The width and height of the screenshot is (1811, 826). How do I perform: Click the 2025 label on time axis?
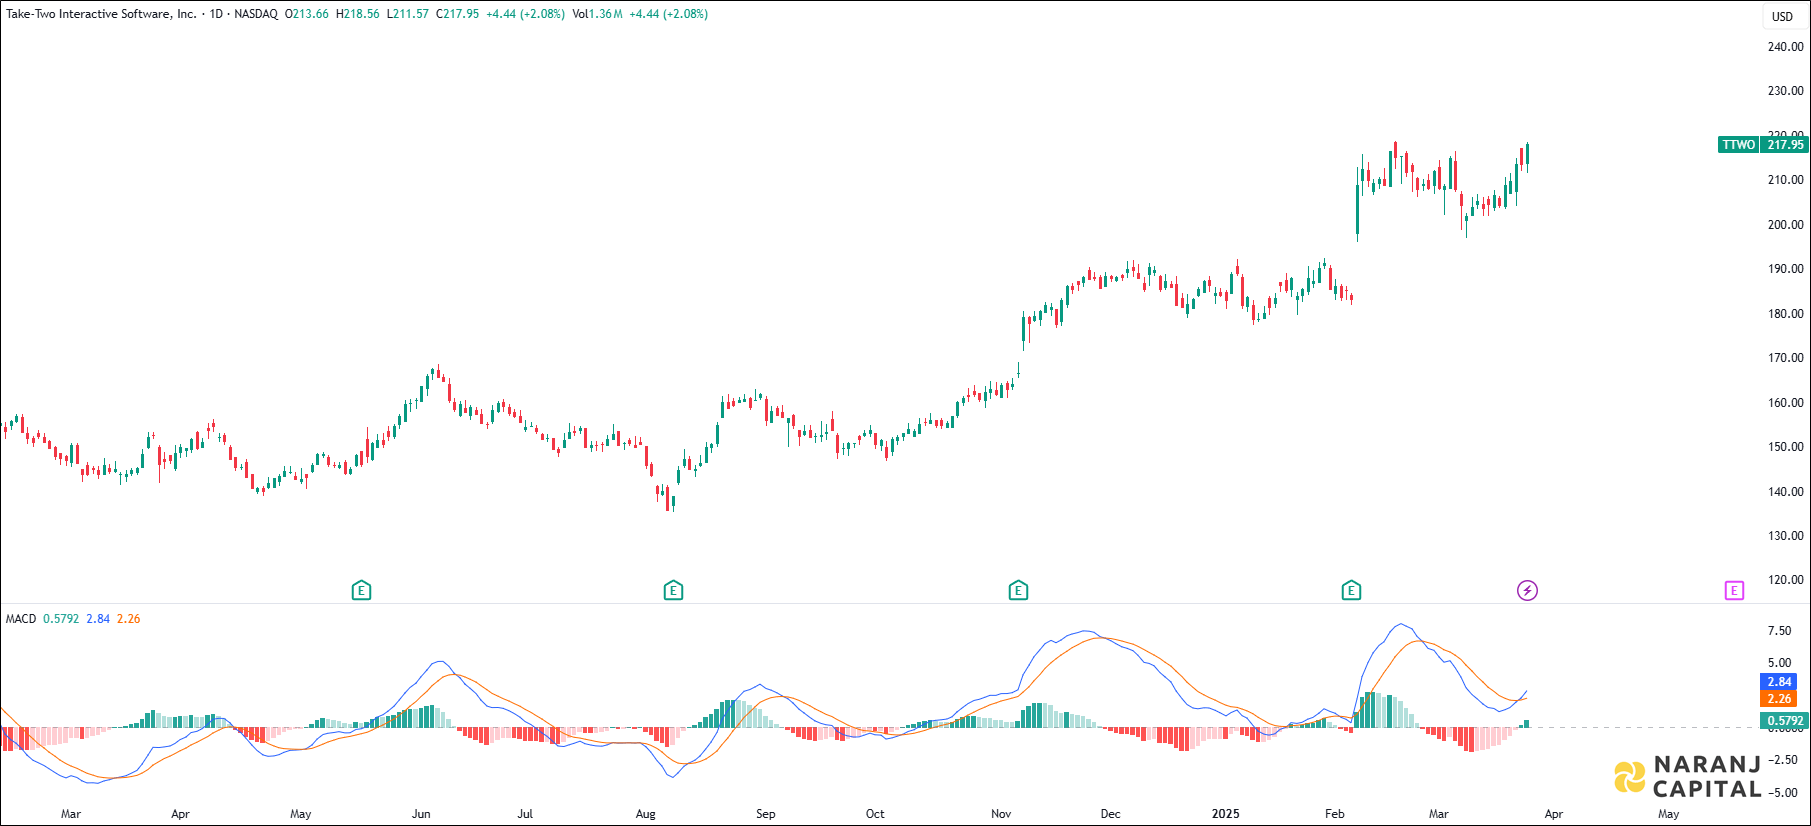tap(1226, 814)
